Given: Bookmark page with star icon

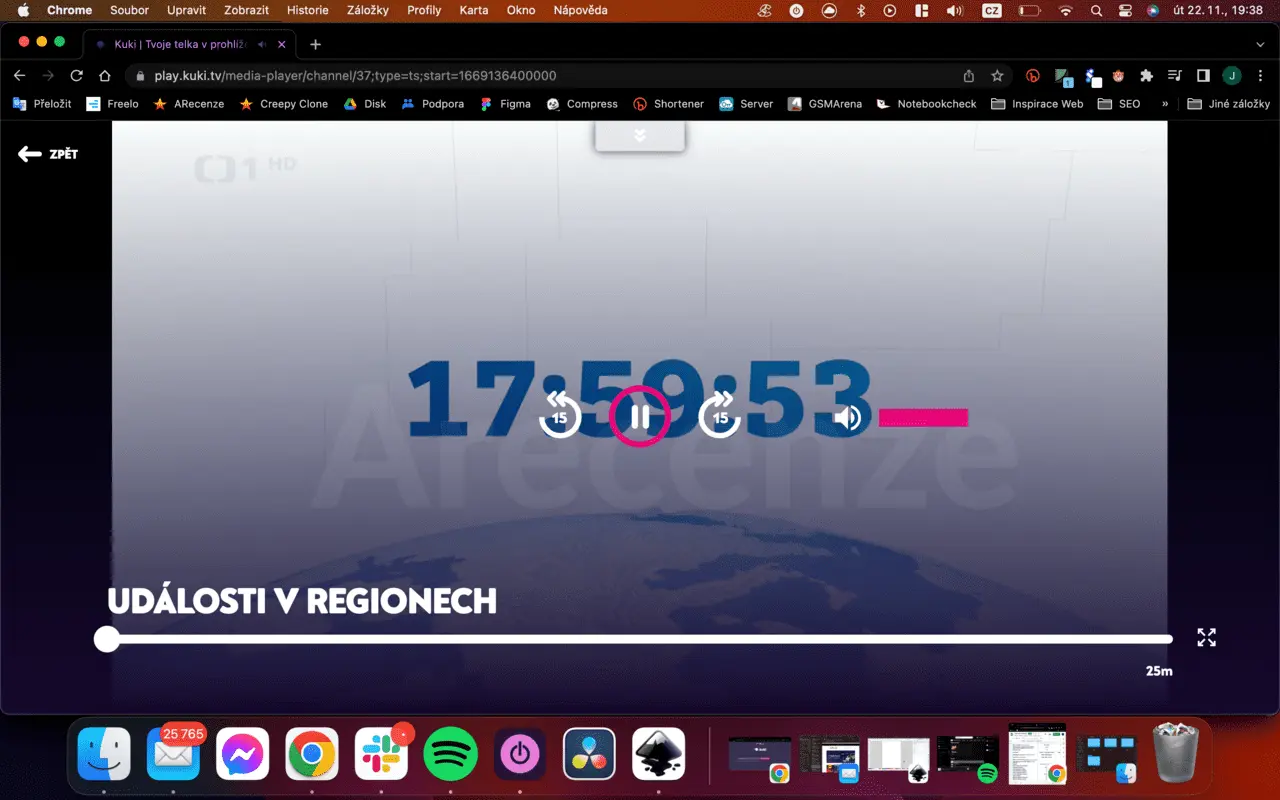Looking at the screenshot, I should (x=997, y=76).
